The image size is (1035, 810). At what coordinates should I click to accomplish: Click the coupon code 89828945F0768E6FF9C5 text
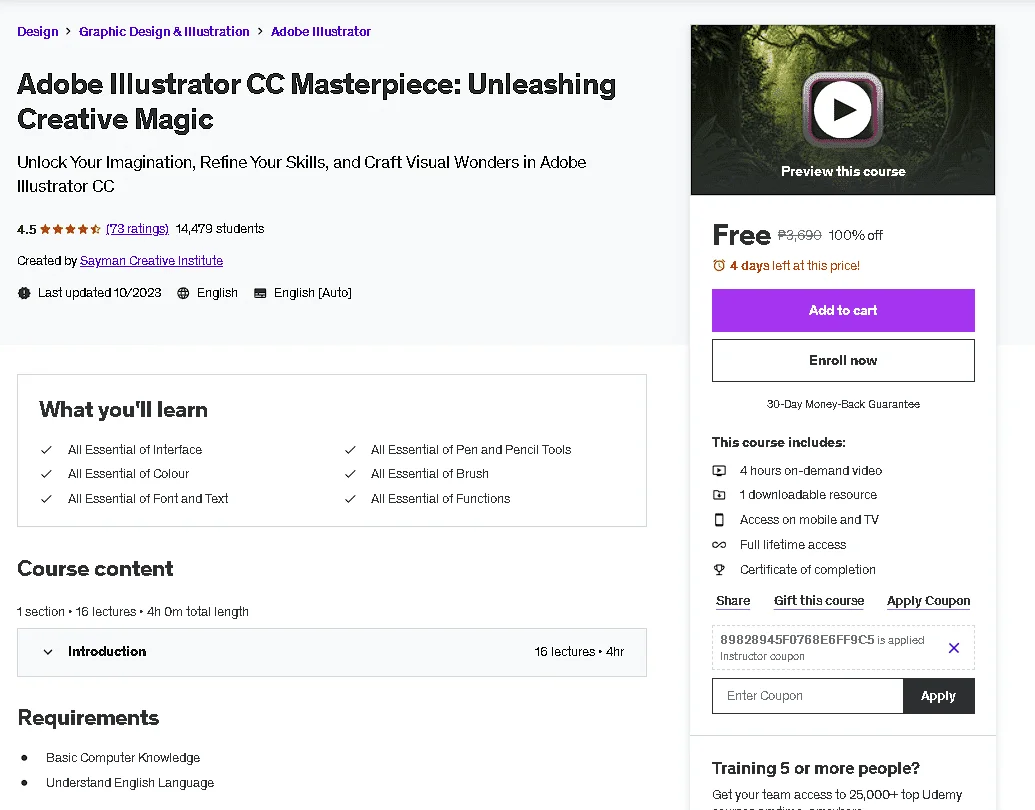pyautogui.click(x=797, y=640)
